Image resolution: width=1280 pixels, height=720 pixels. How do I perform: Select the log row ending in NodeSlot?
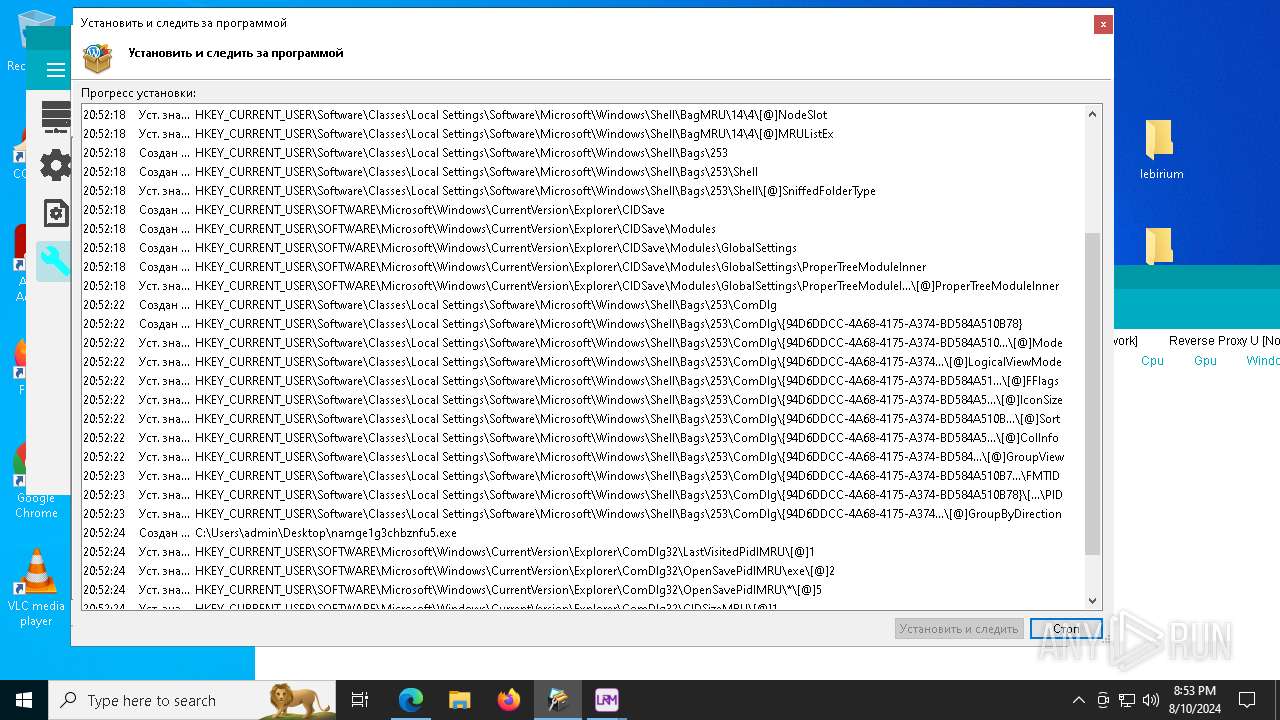click(583, 115)
